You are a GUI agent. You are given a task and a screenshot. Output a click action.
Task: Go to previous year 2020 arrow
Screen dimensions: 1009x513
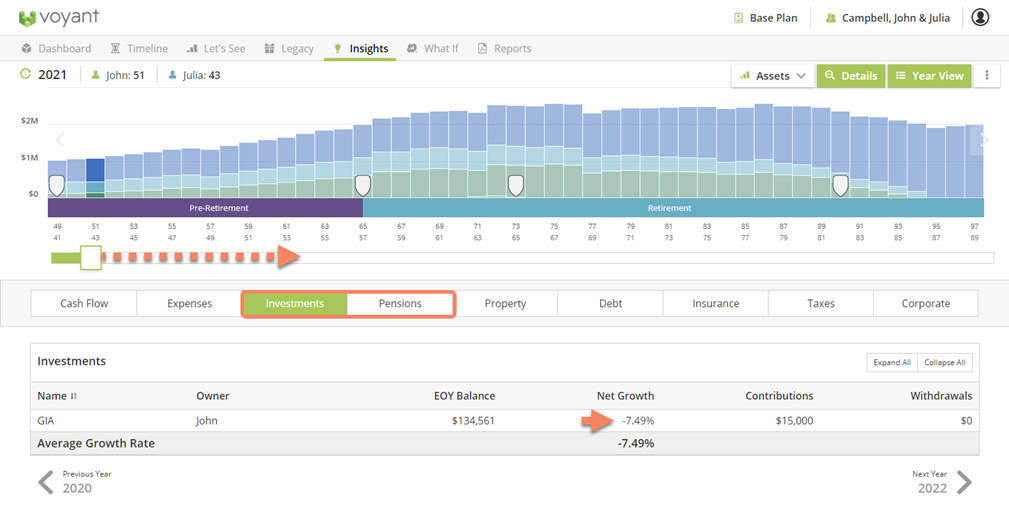(x=46, y=483)
